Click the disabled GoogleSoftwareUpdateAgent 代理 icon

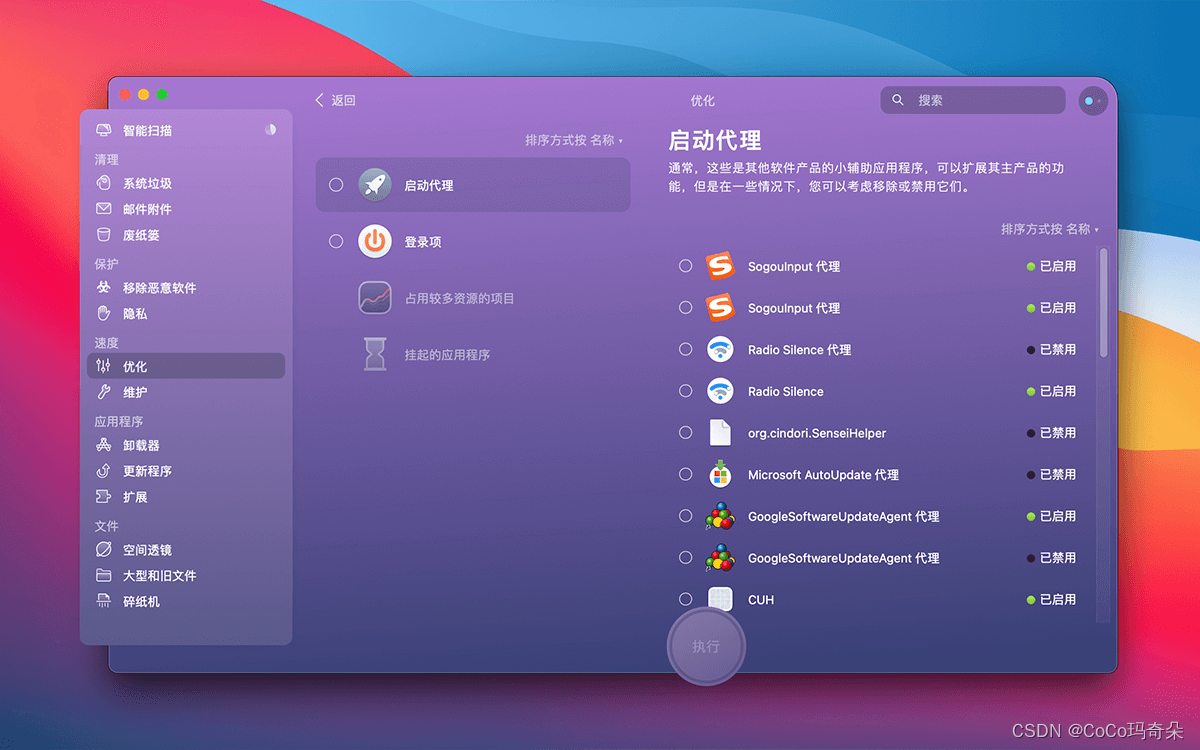720,558
